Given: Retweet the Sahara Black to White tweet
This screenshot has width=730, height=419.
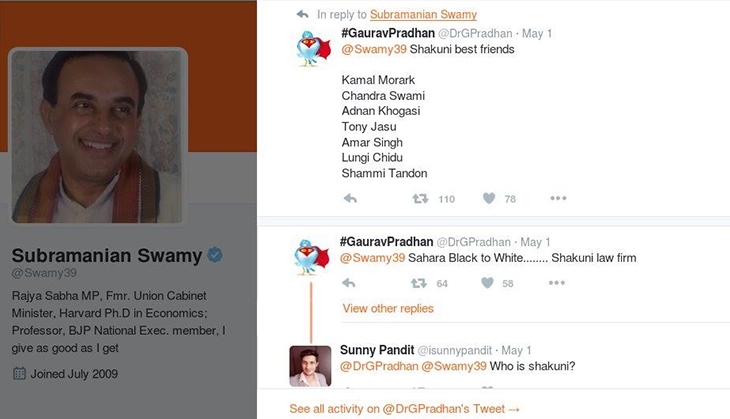Looking at the screenshot, I should point(419,283).
